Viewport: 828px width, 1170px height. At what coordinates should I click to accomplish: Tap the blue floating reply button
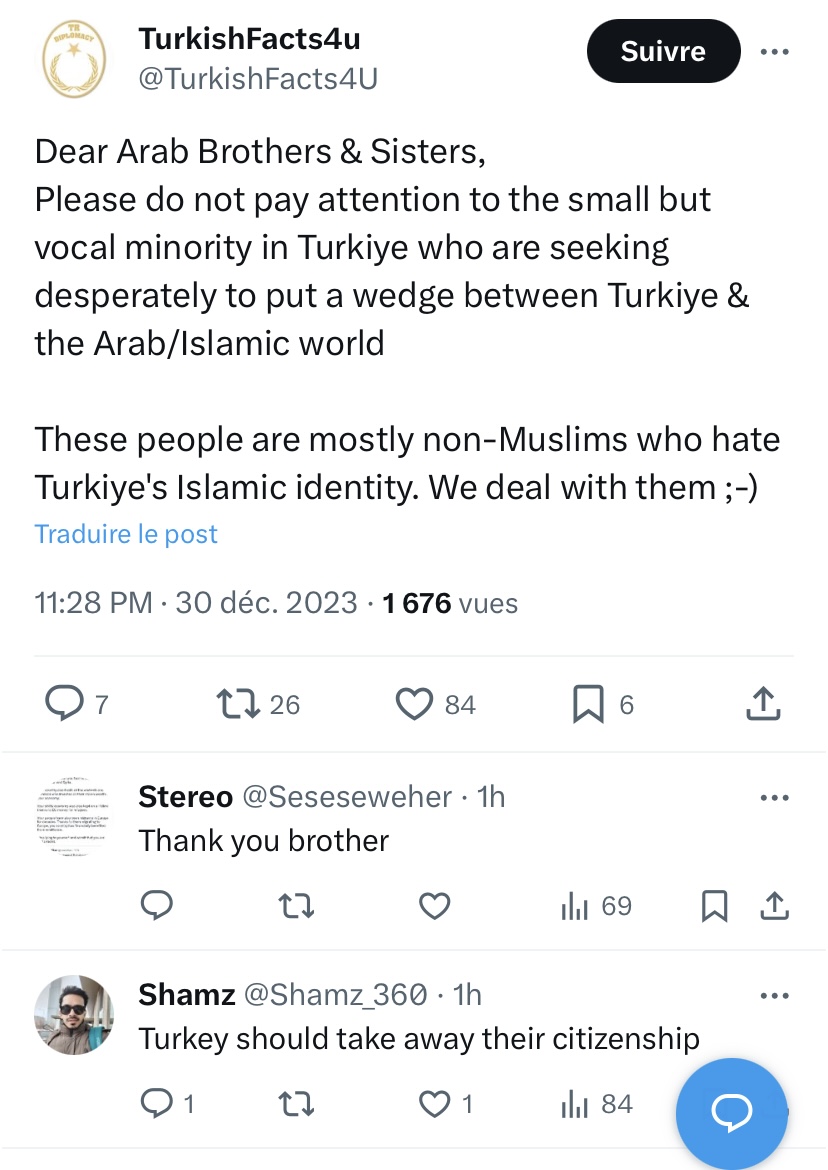click(x=731, y=1107)
